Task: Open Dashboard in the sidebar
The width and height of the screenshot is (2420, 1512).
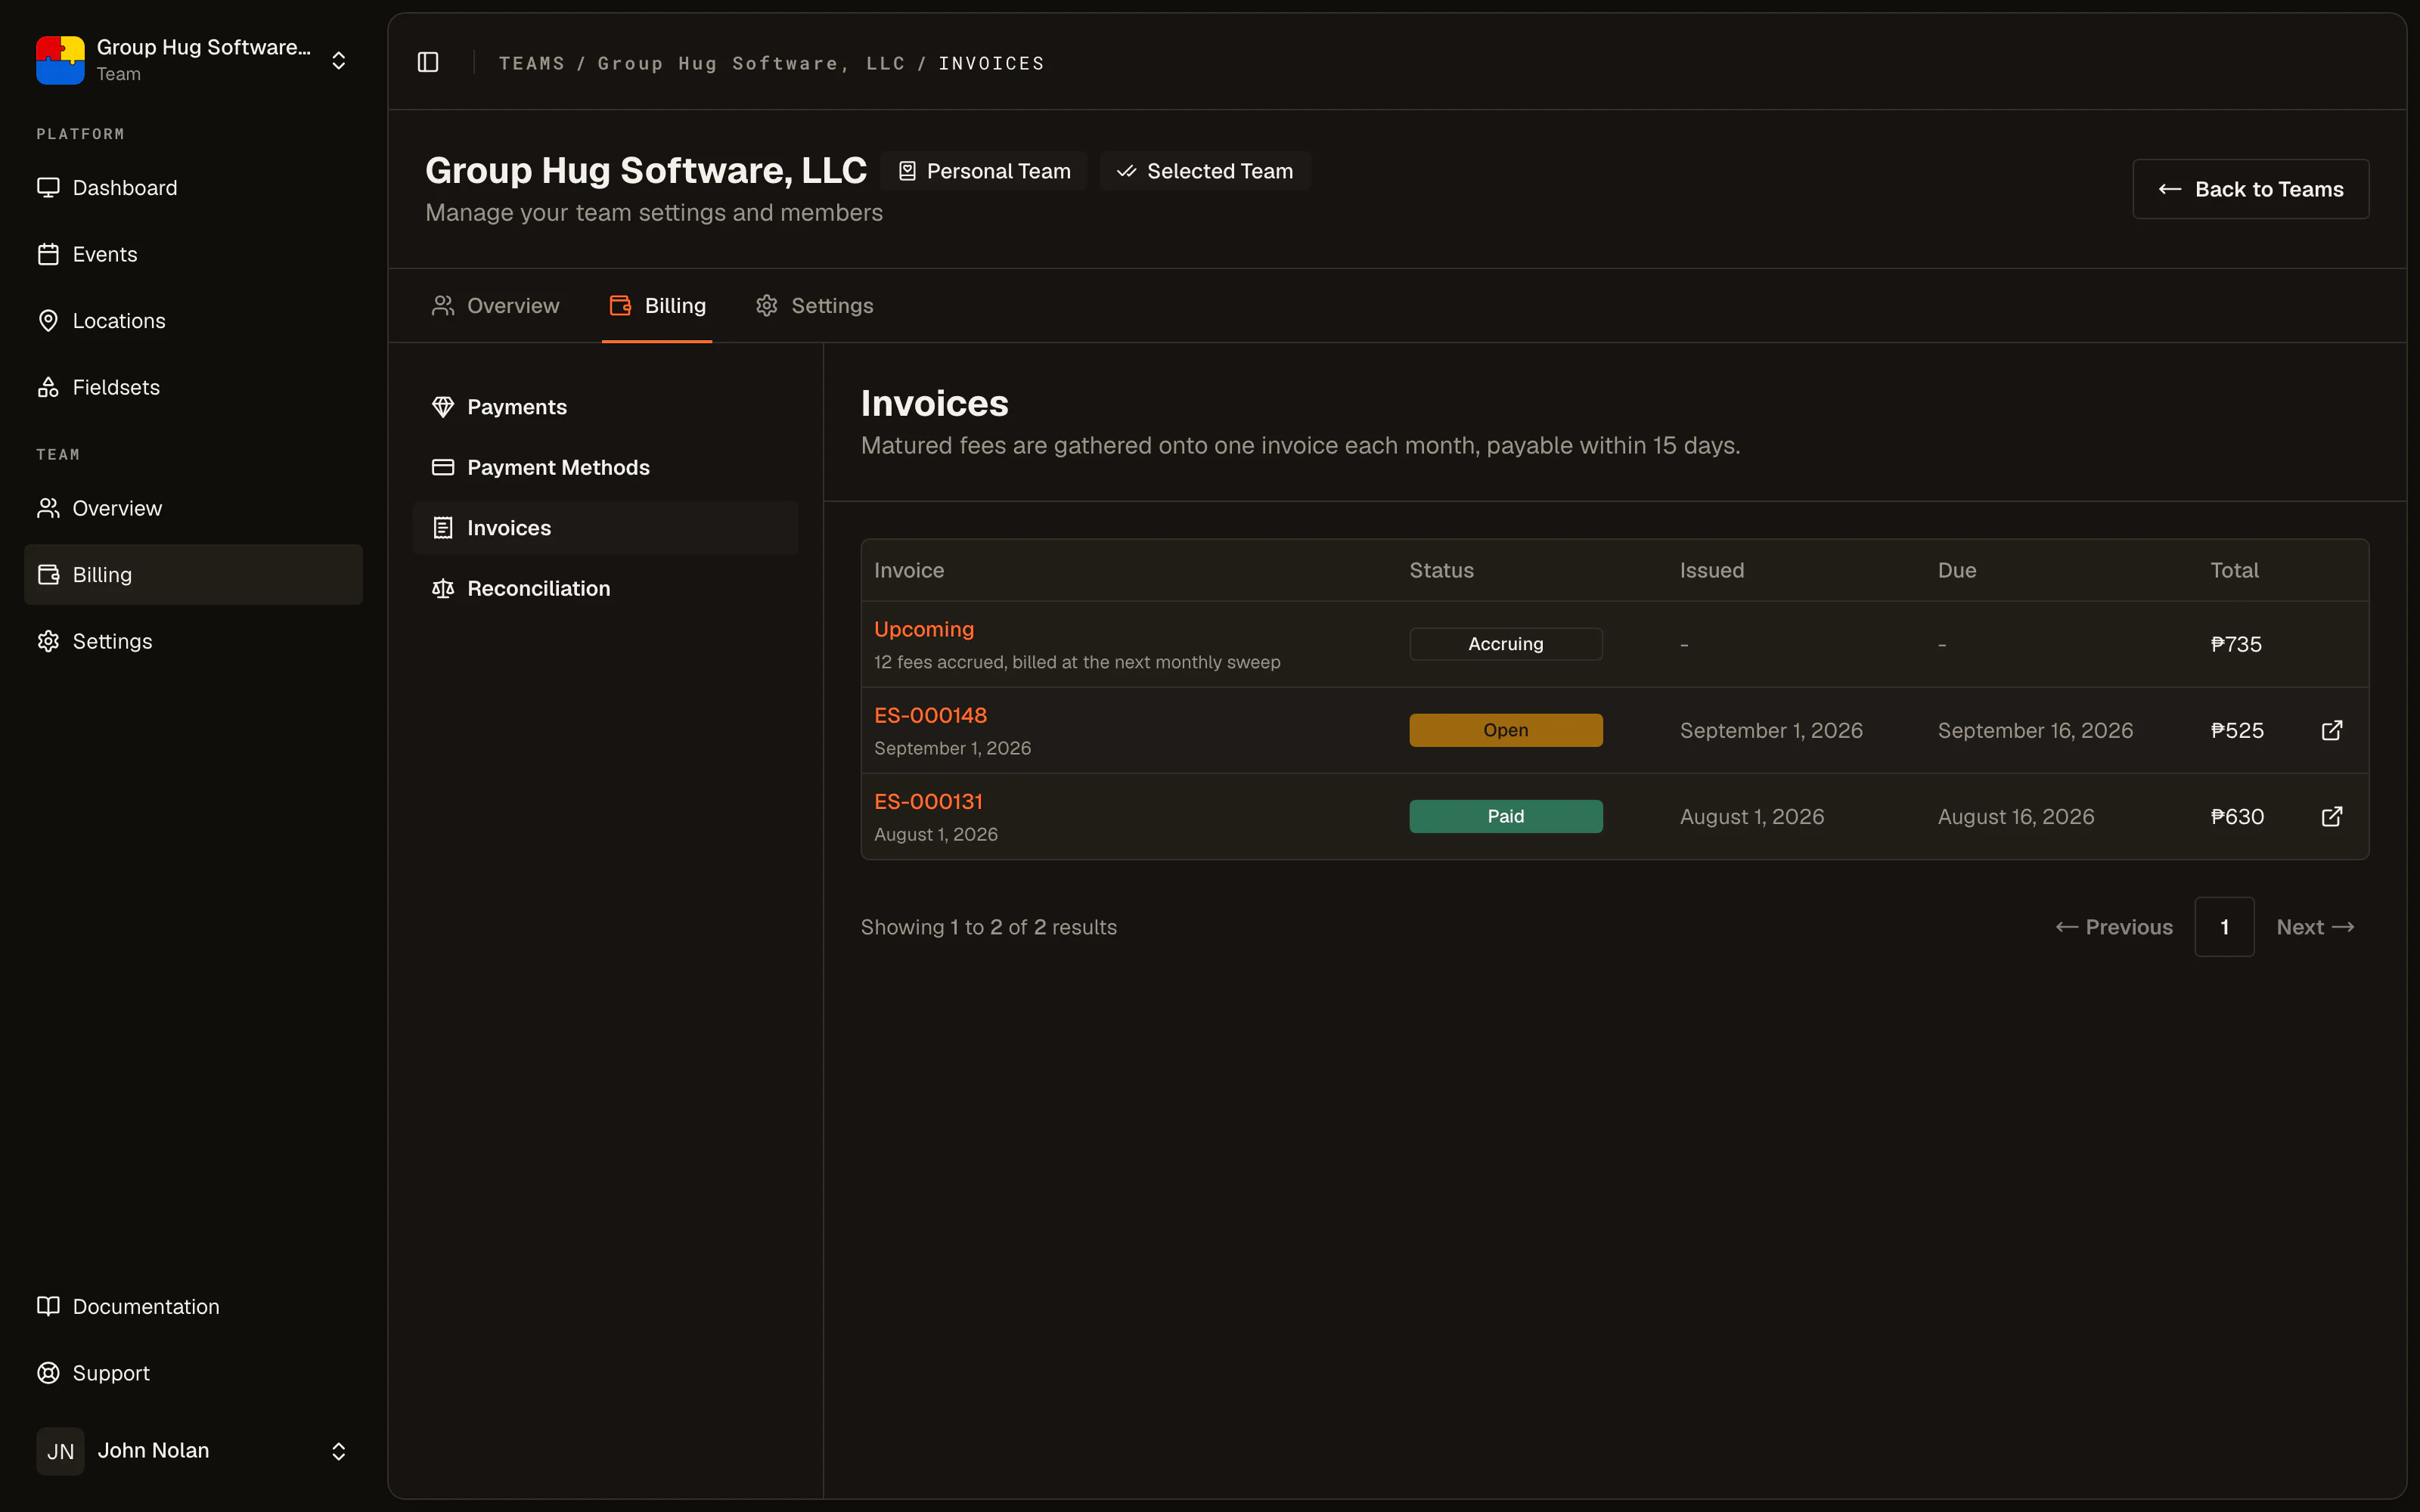Action: (x=193, y=188)
